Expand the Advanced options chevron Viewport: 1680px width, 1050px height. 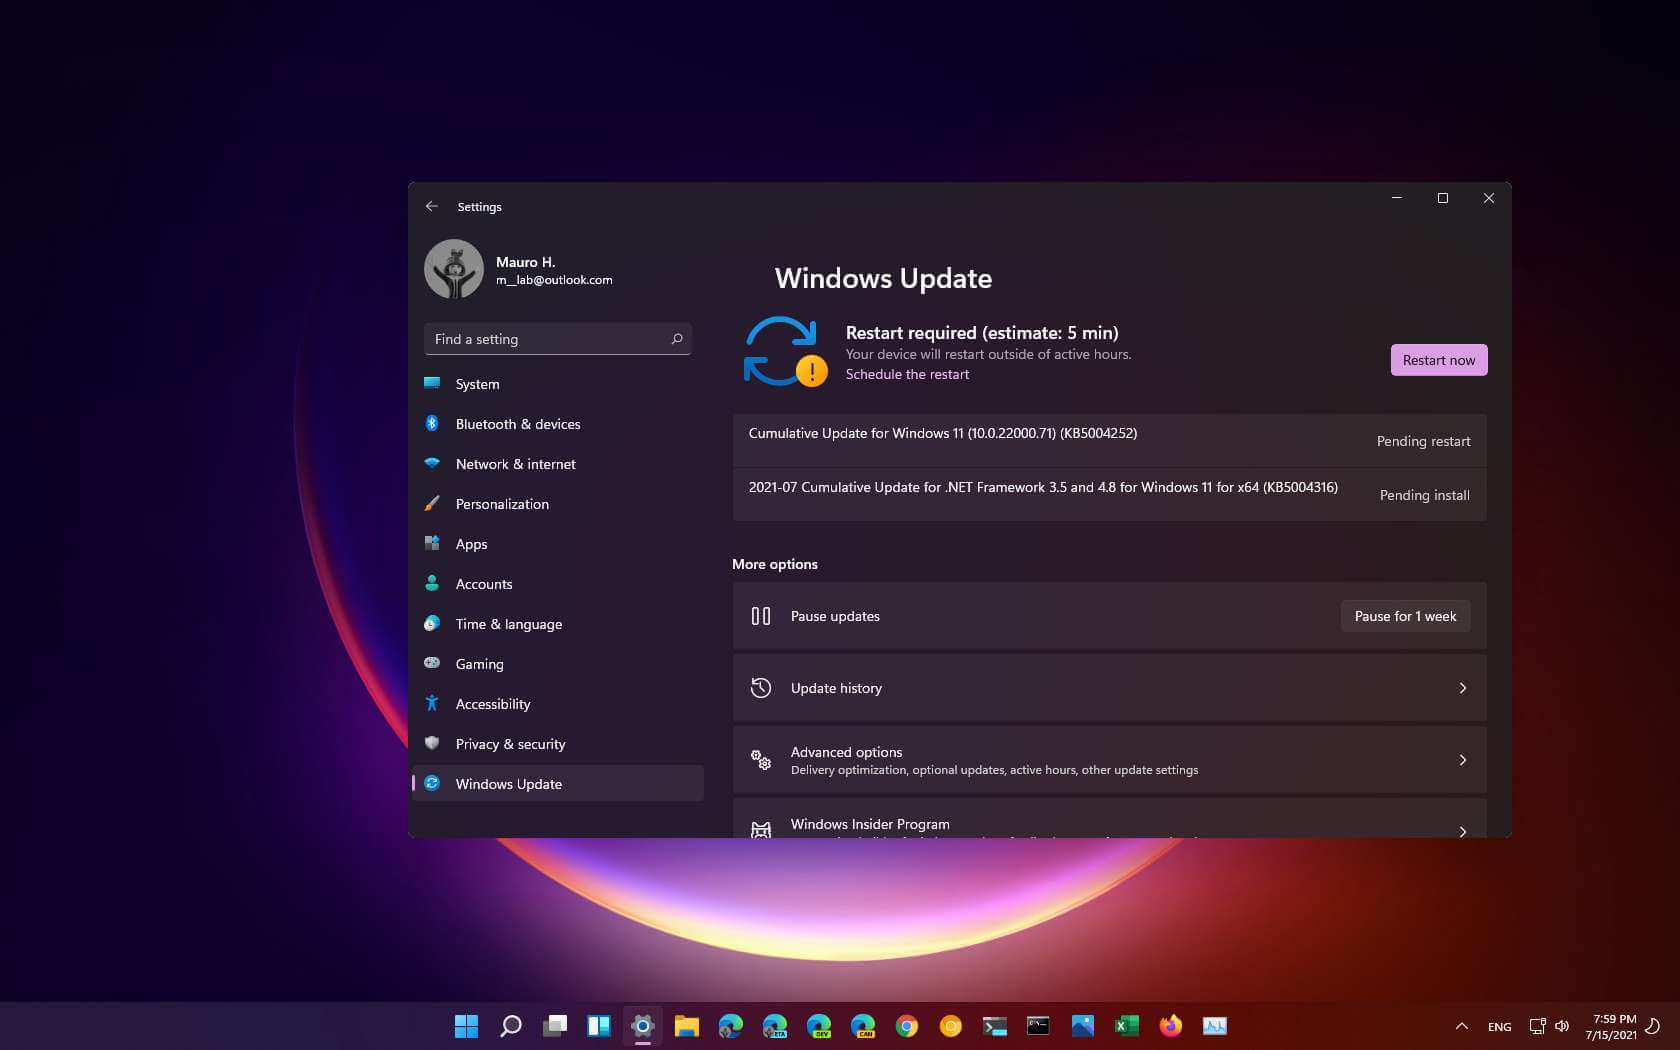pos(1463,760)
